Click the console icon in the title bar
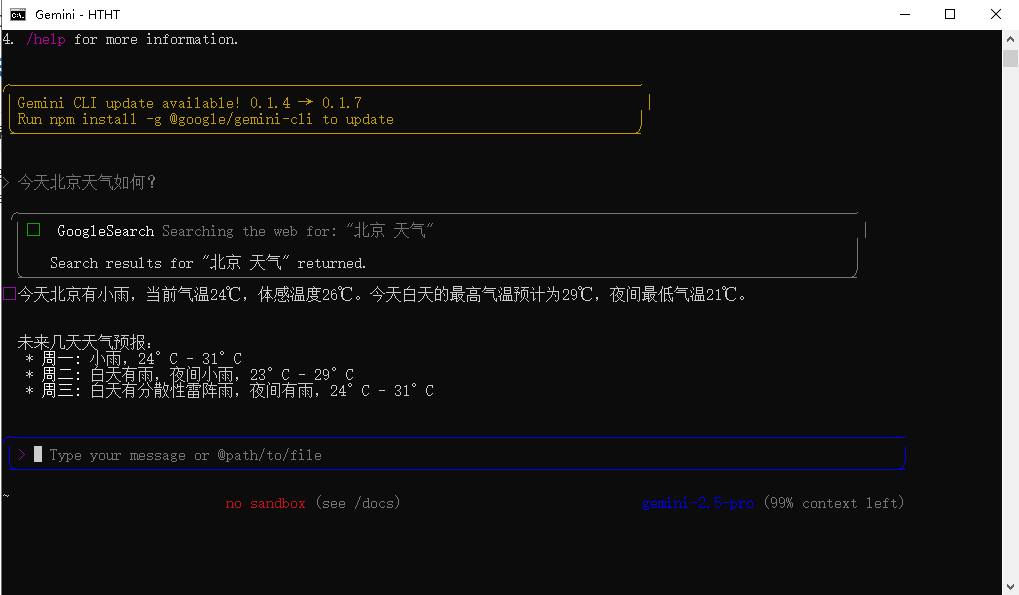 point(18,14)
